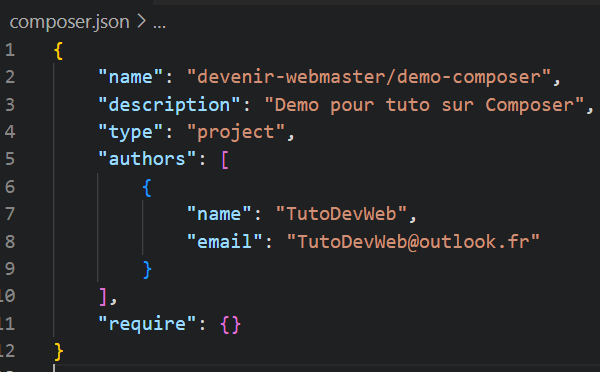Click the "name" key on line 2
The width and height of the screenshot is (600, 372).
131,77
